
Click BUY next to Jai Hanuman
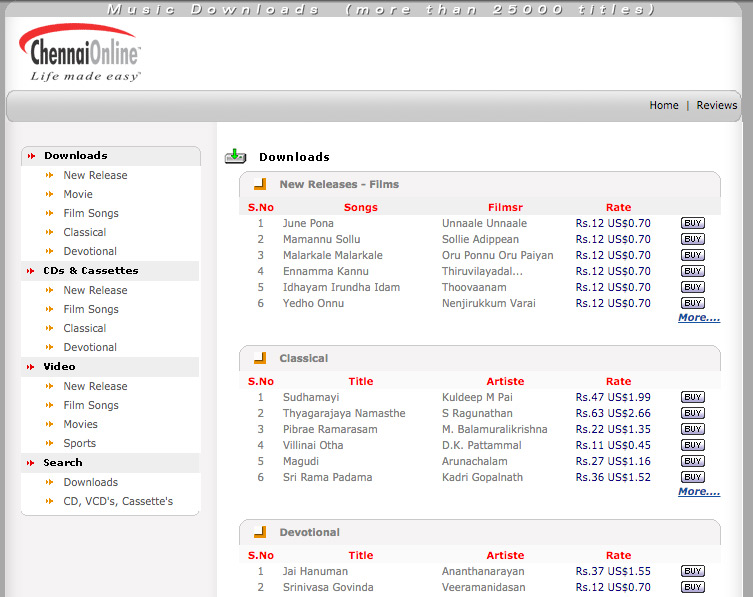(x=692, y=571)
